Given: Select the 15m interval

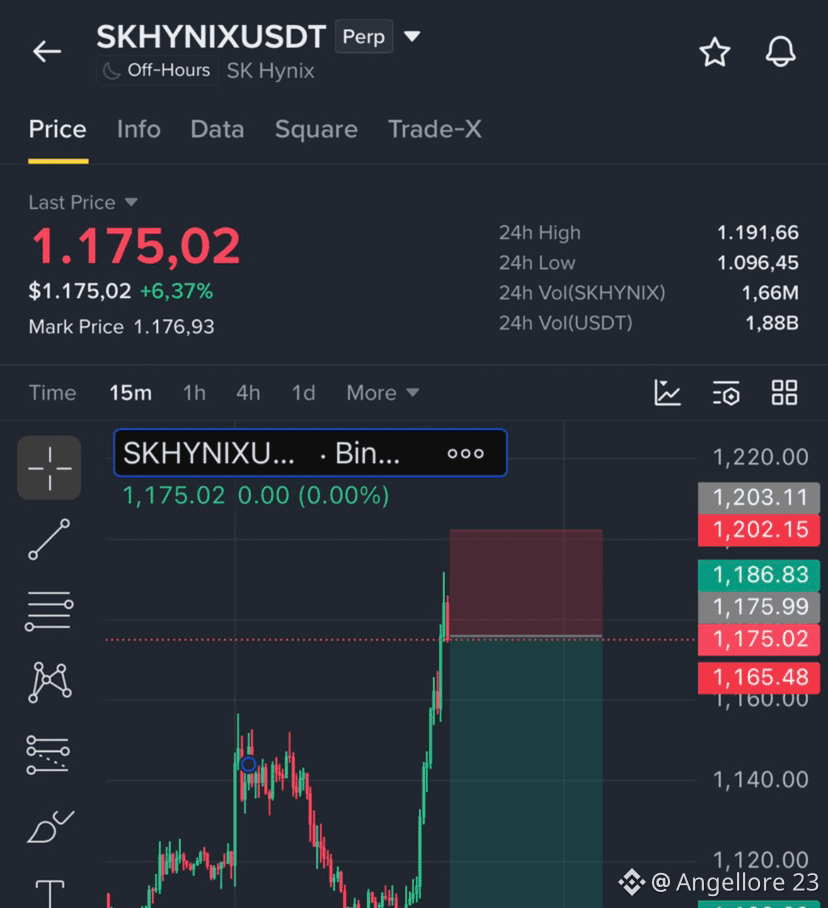Looking at the screenshot, I should click(131, 393).
